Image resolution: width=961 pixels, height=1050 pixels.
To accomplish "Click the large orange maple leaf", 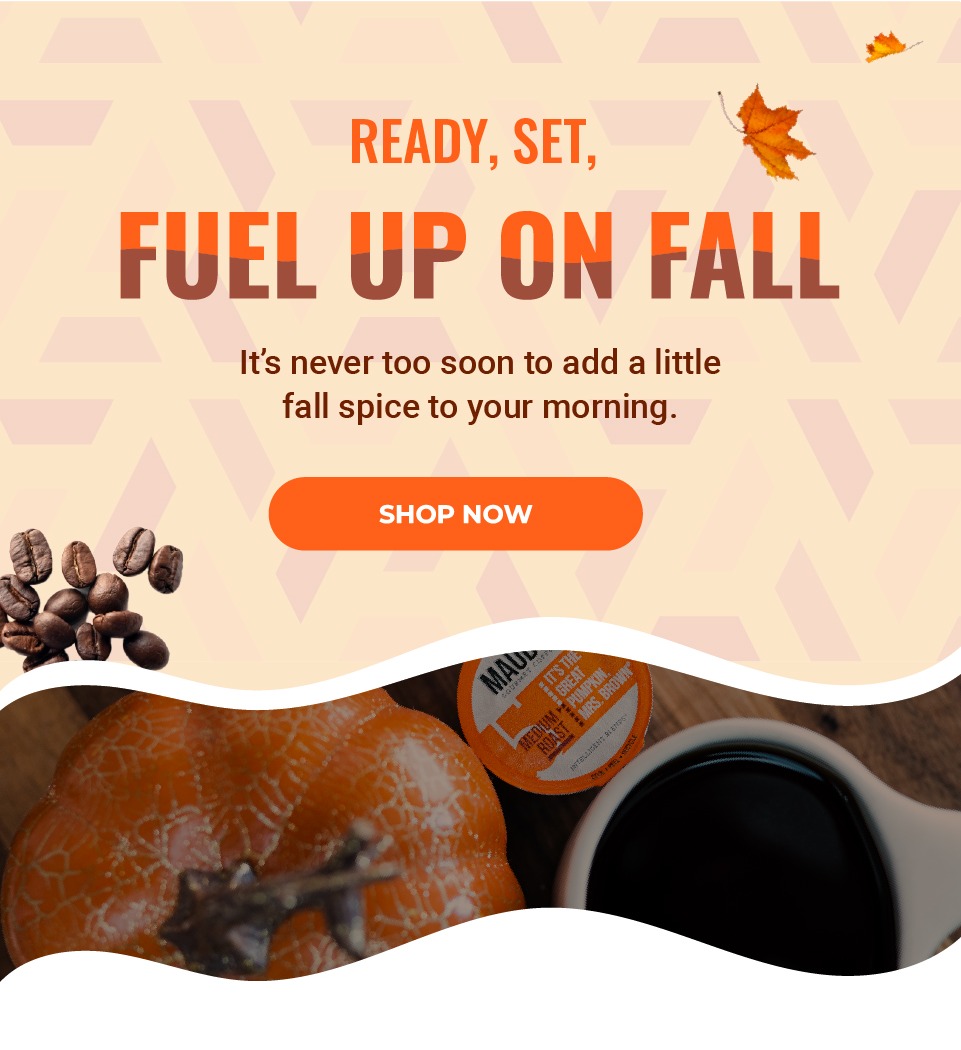I will point(769,133).
